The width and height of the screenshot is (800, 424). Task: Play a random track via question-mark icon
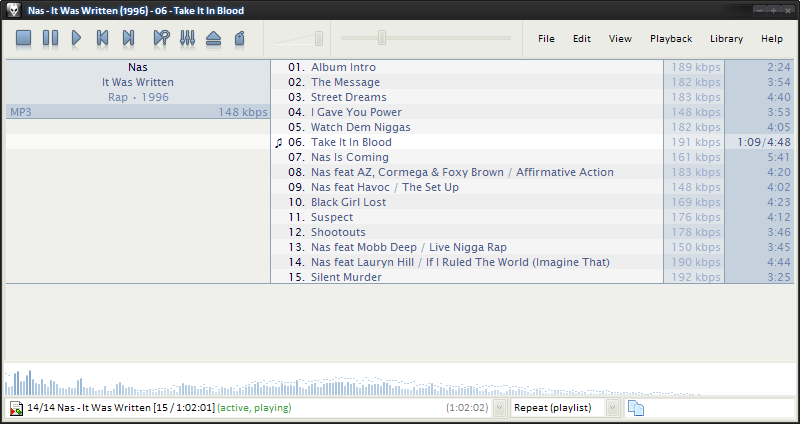coord(161,38)
